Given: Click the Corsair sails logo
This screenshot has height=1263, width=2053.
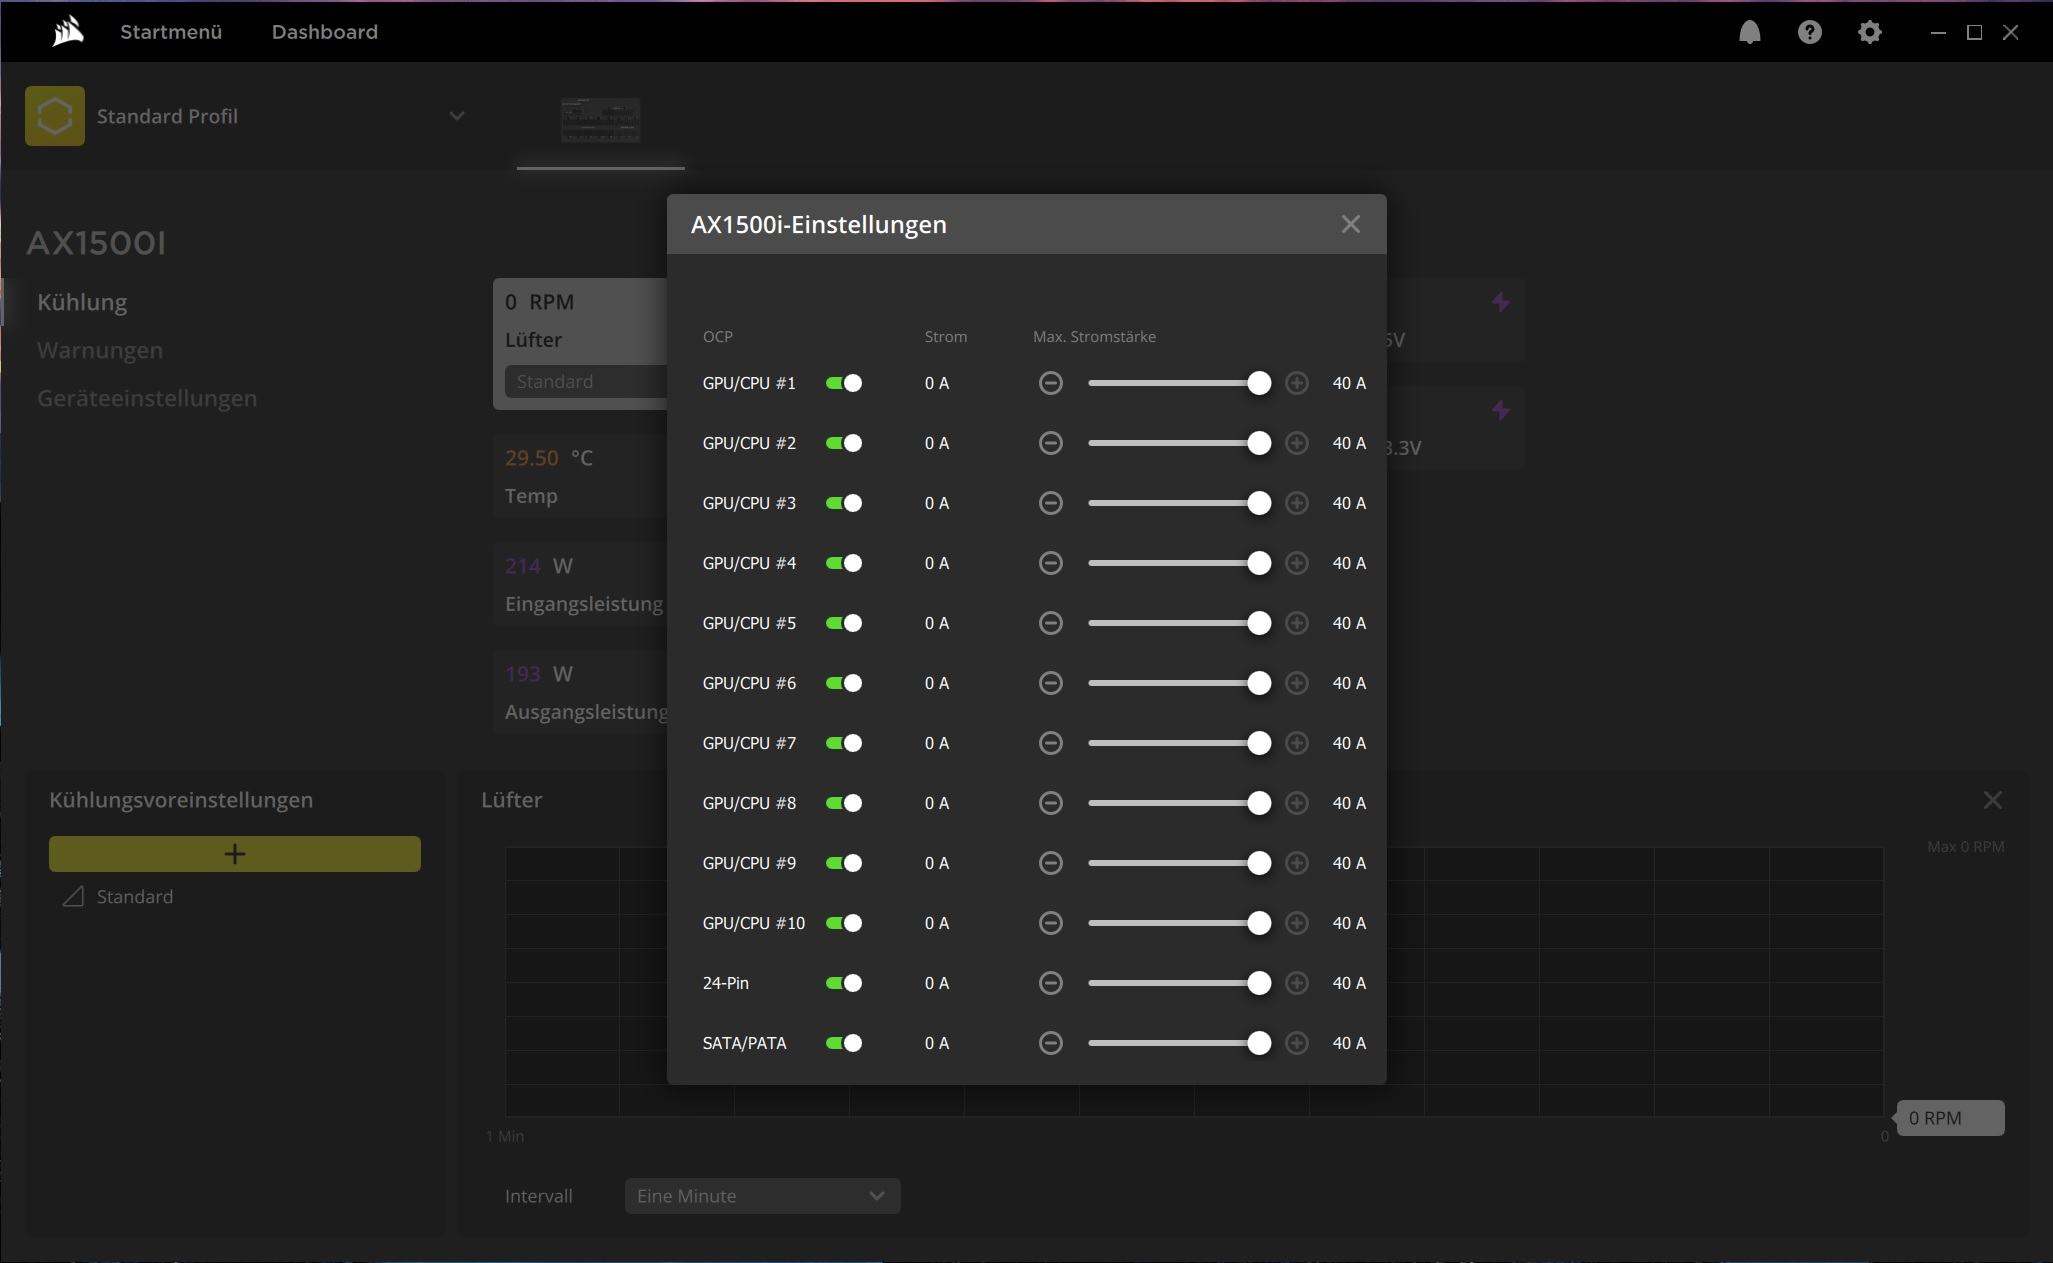Looking at the screenshot, I should click(x=68, y=32).
